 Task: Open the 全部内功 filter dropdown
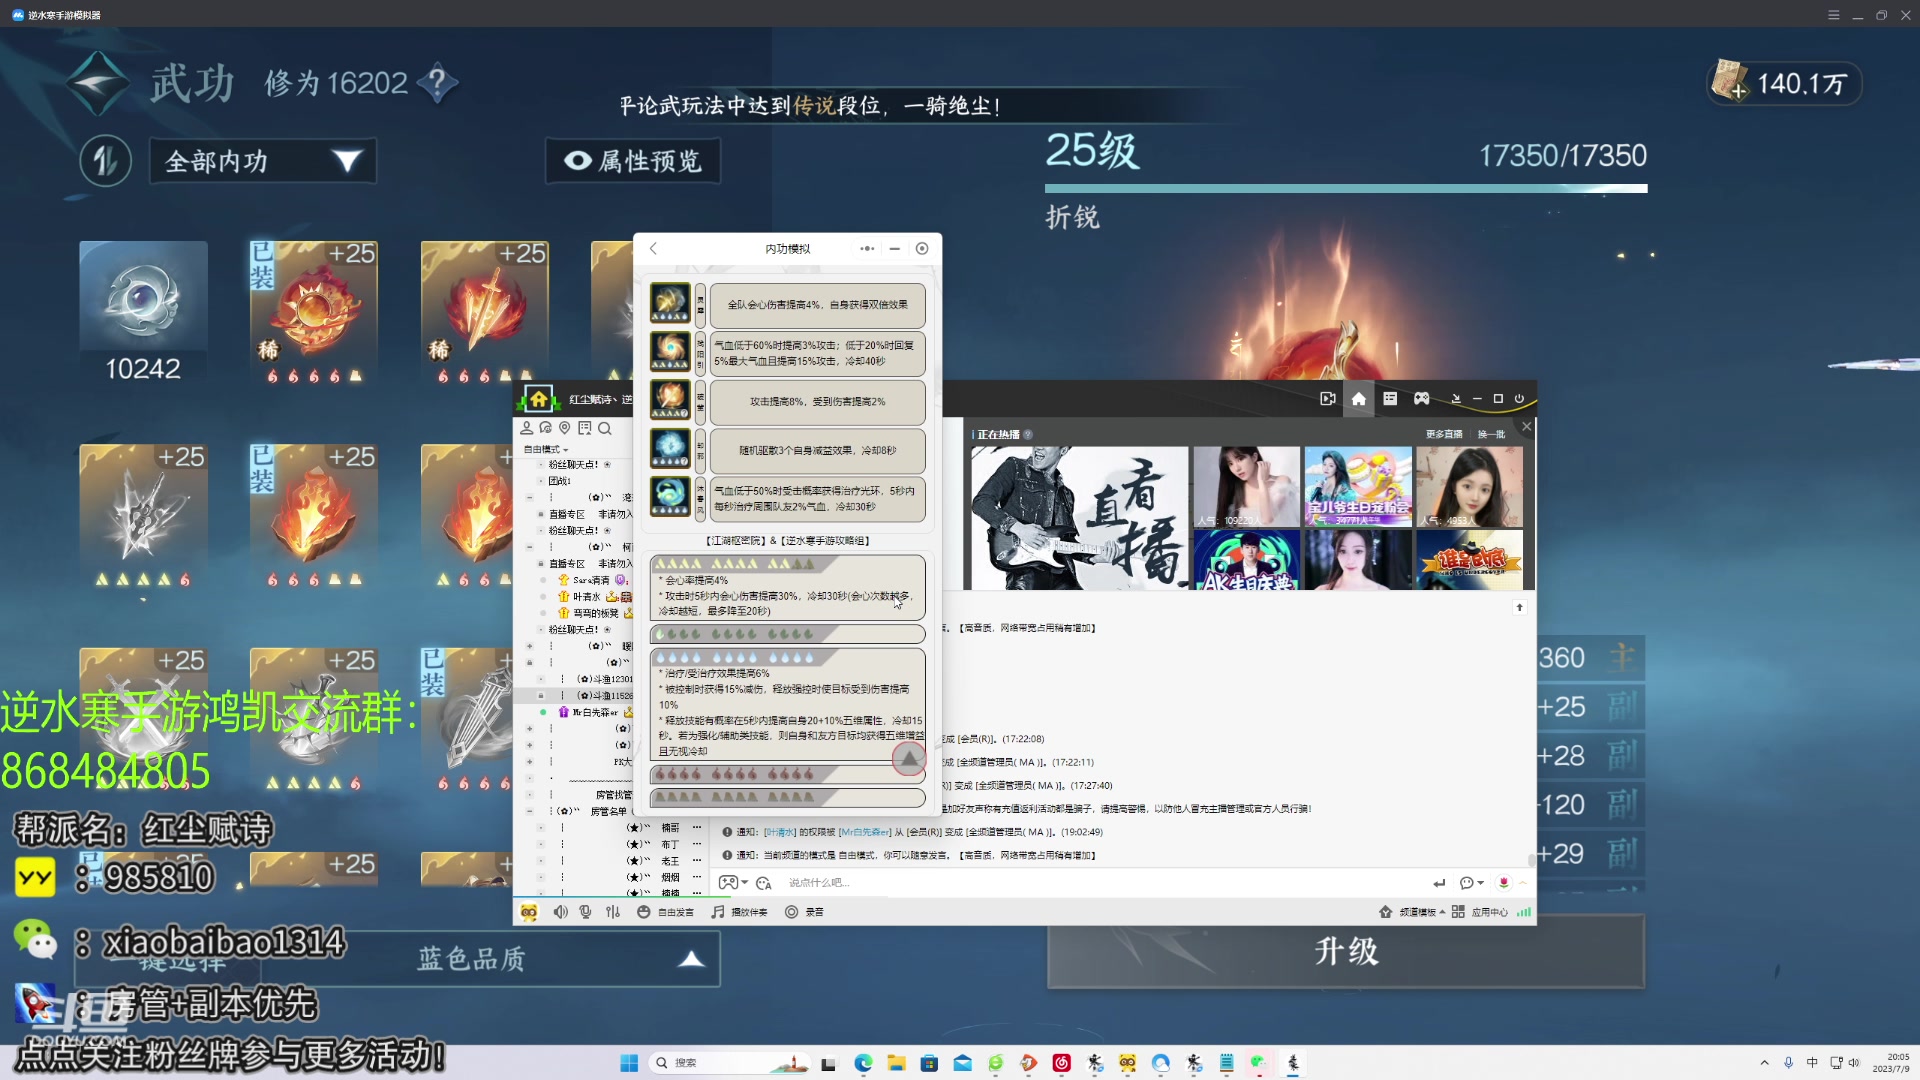tap(263, 161)
